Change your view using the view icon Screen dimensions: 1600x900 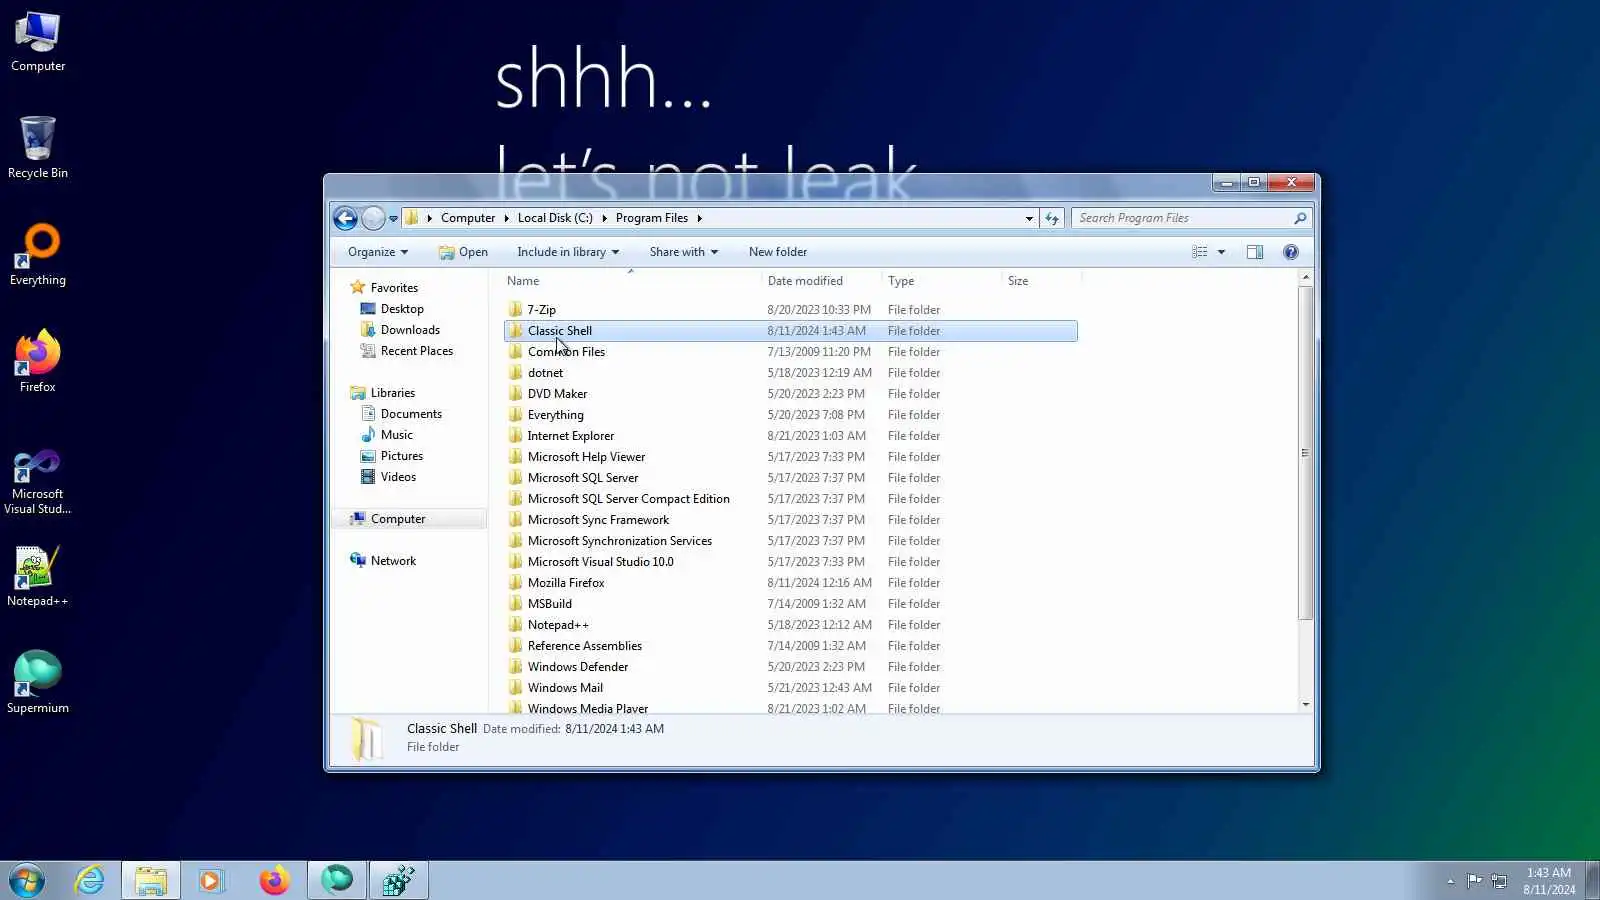1200,252
